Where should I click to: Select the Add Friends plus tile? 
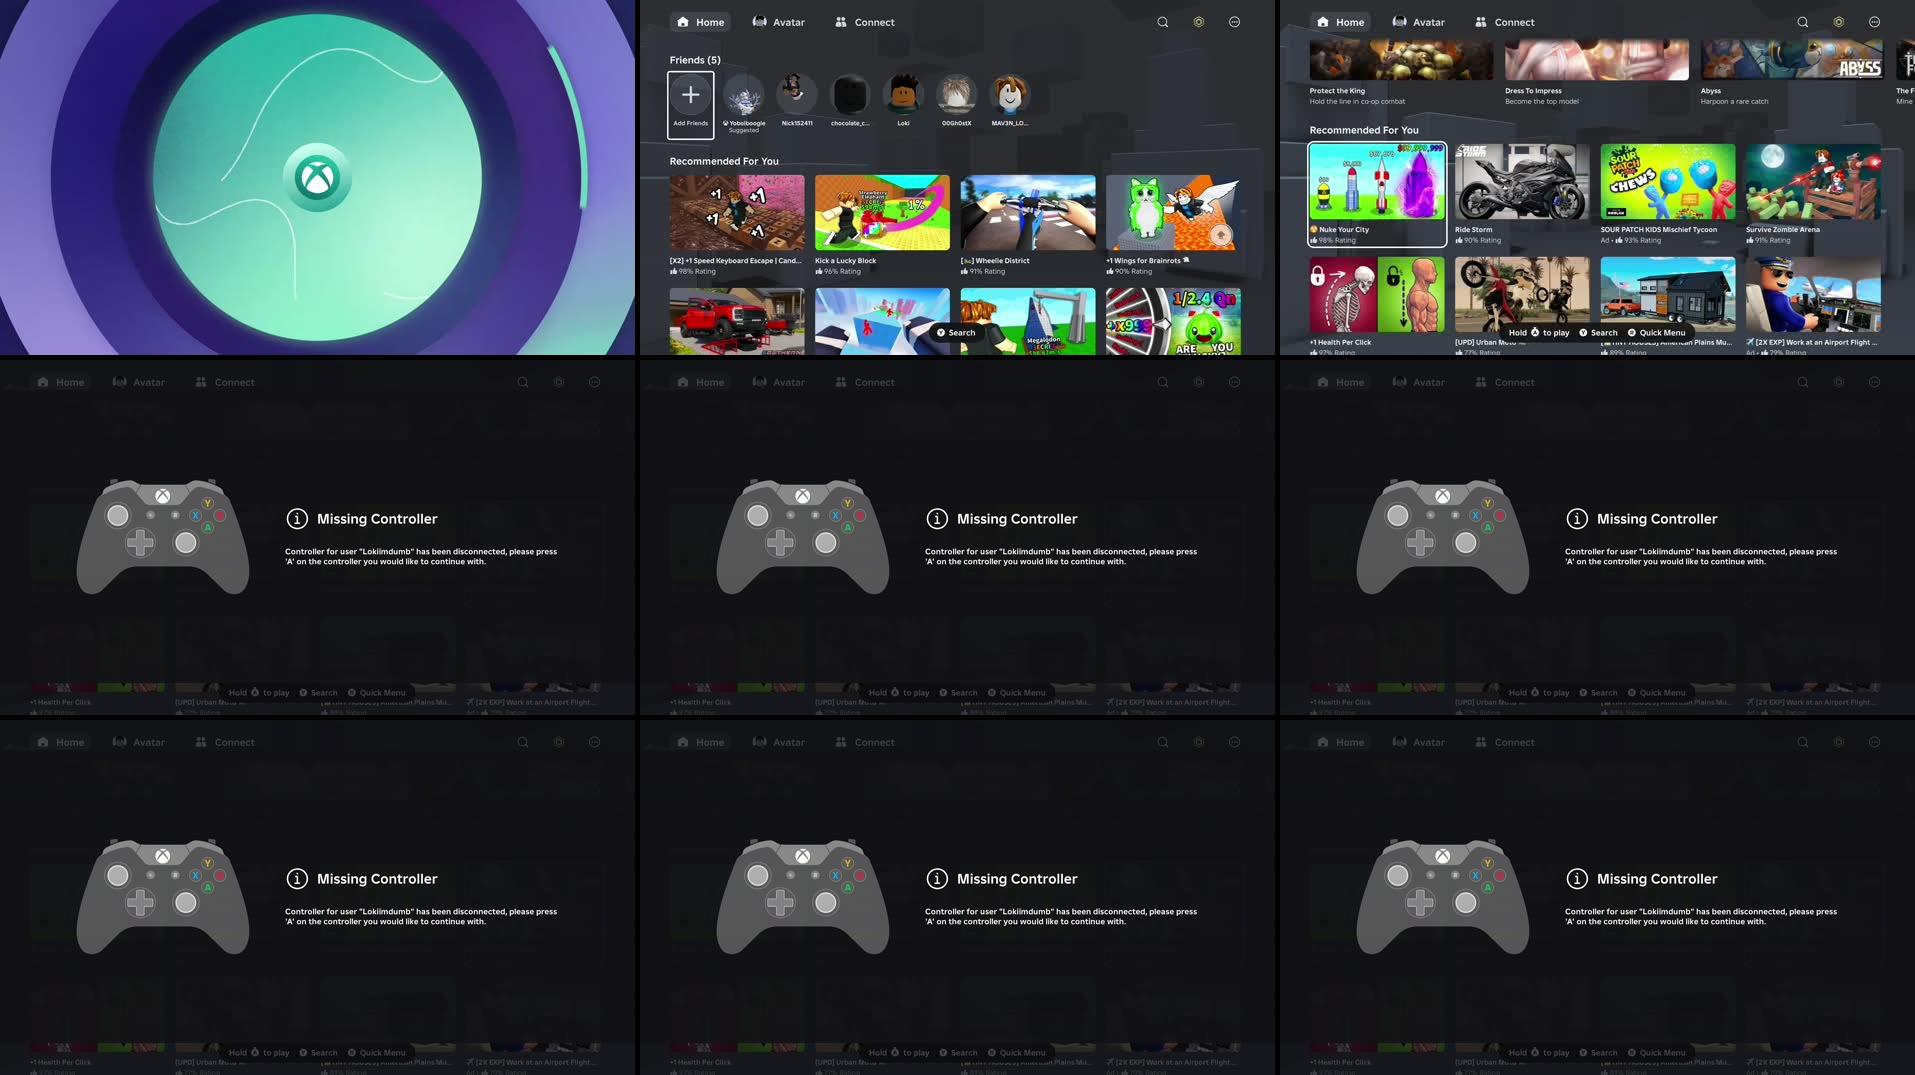click(x=691, y=104)
